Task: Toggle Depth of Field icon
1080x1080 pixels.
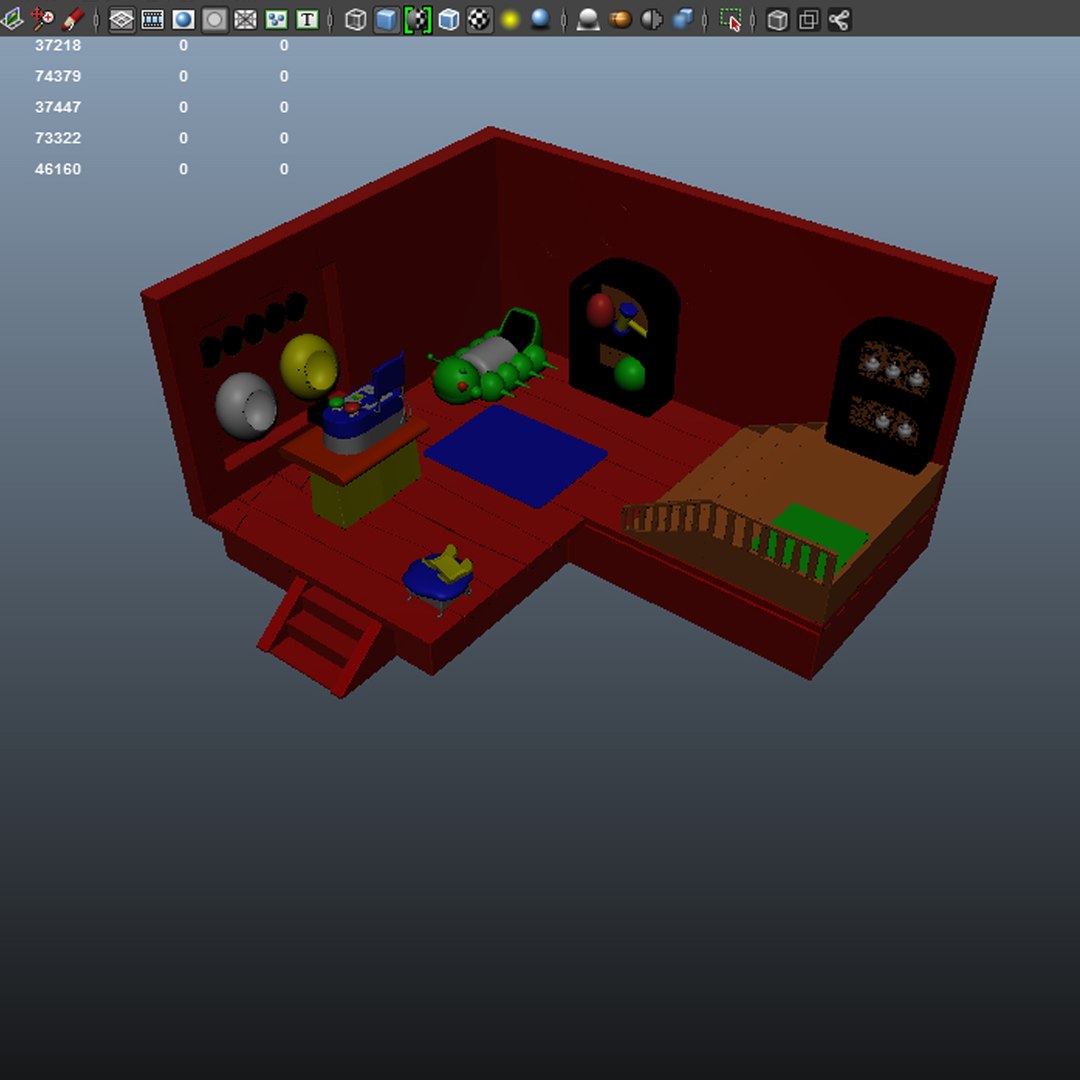Action: pyautogui.click(x=683, y=19)
